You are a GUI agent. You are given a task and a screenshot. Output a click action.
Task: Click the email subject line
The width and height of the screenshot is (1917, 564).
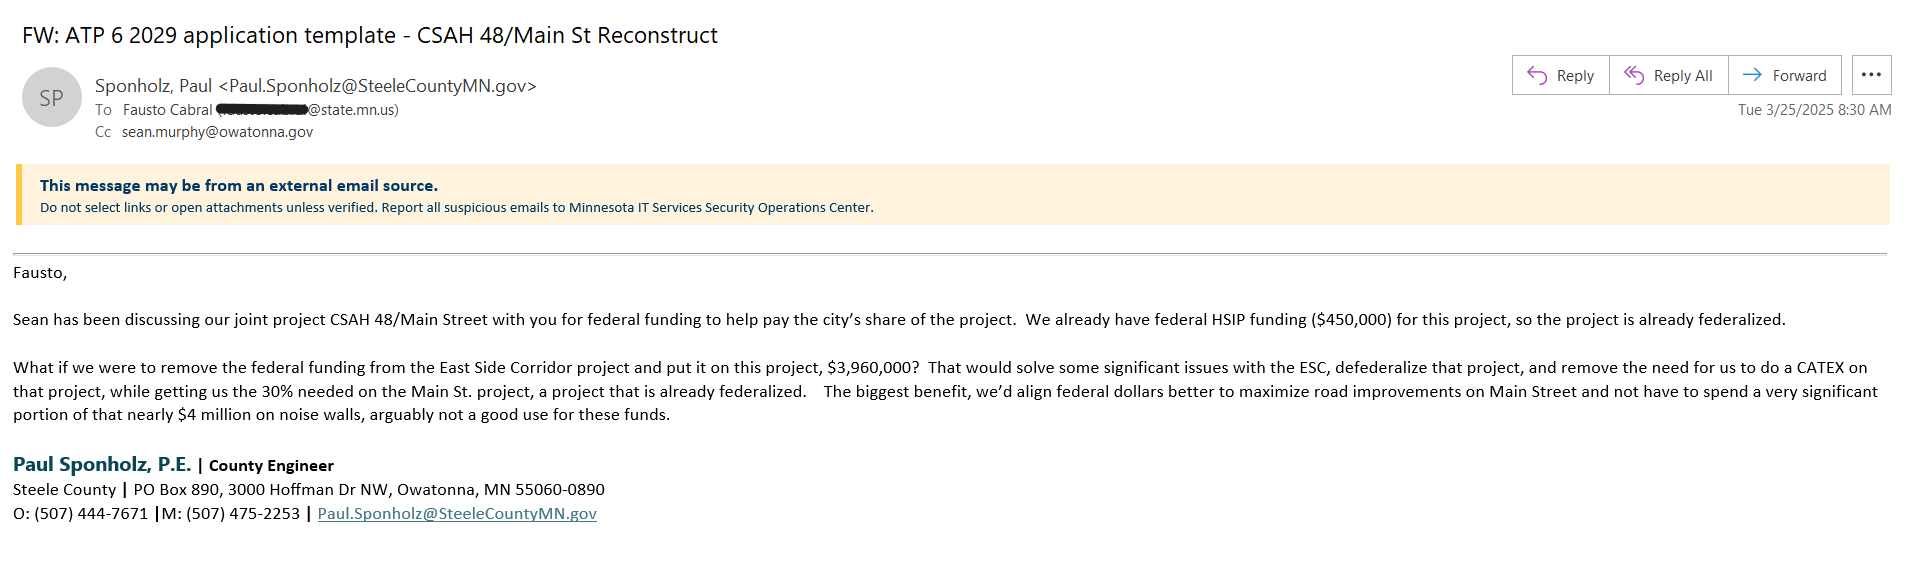click(370, 35)
